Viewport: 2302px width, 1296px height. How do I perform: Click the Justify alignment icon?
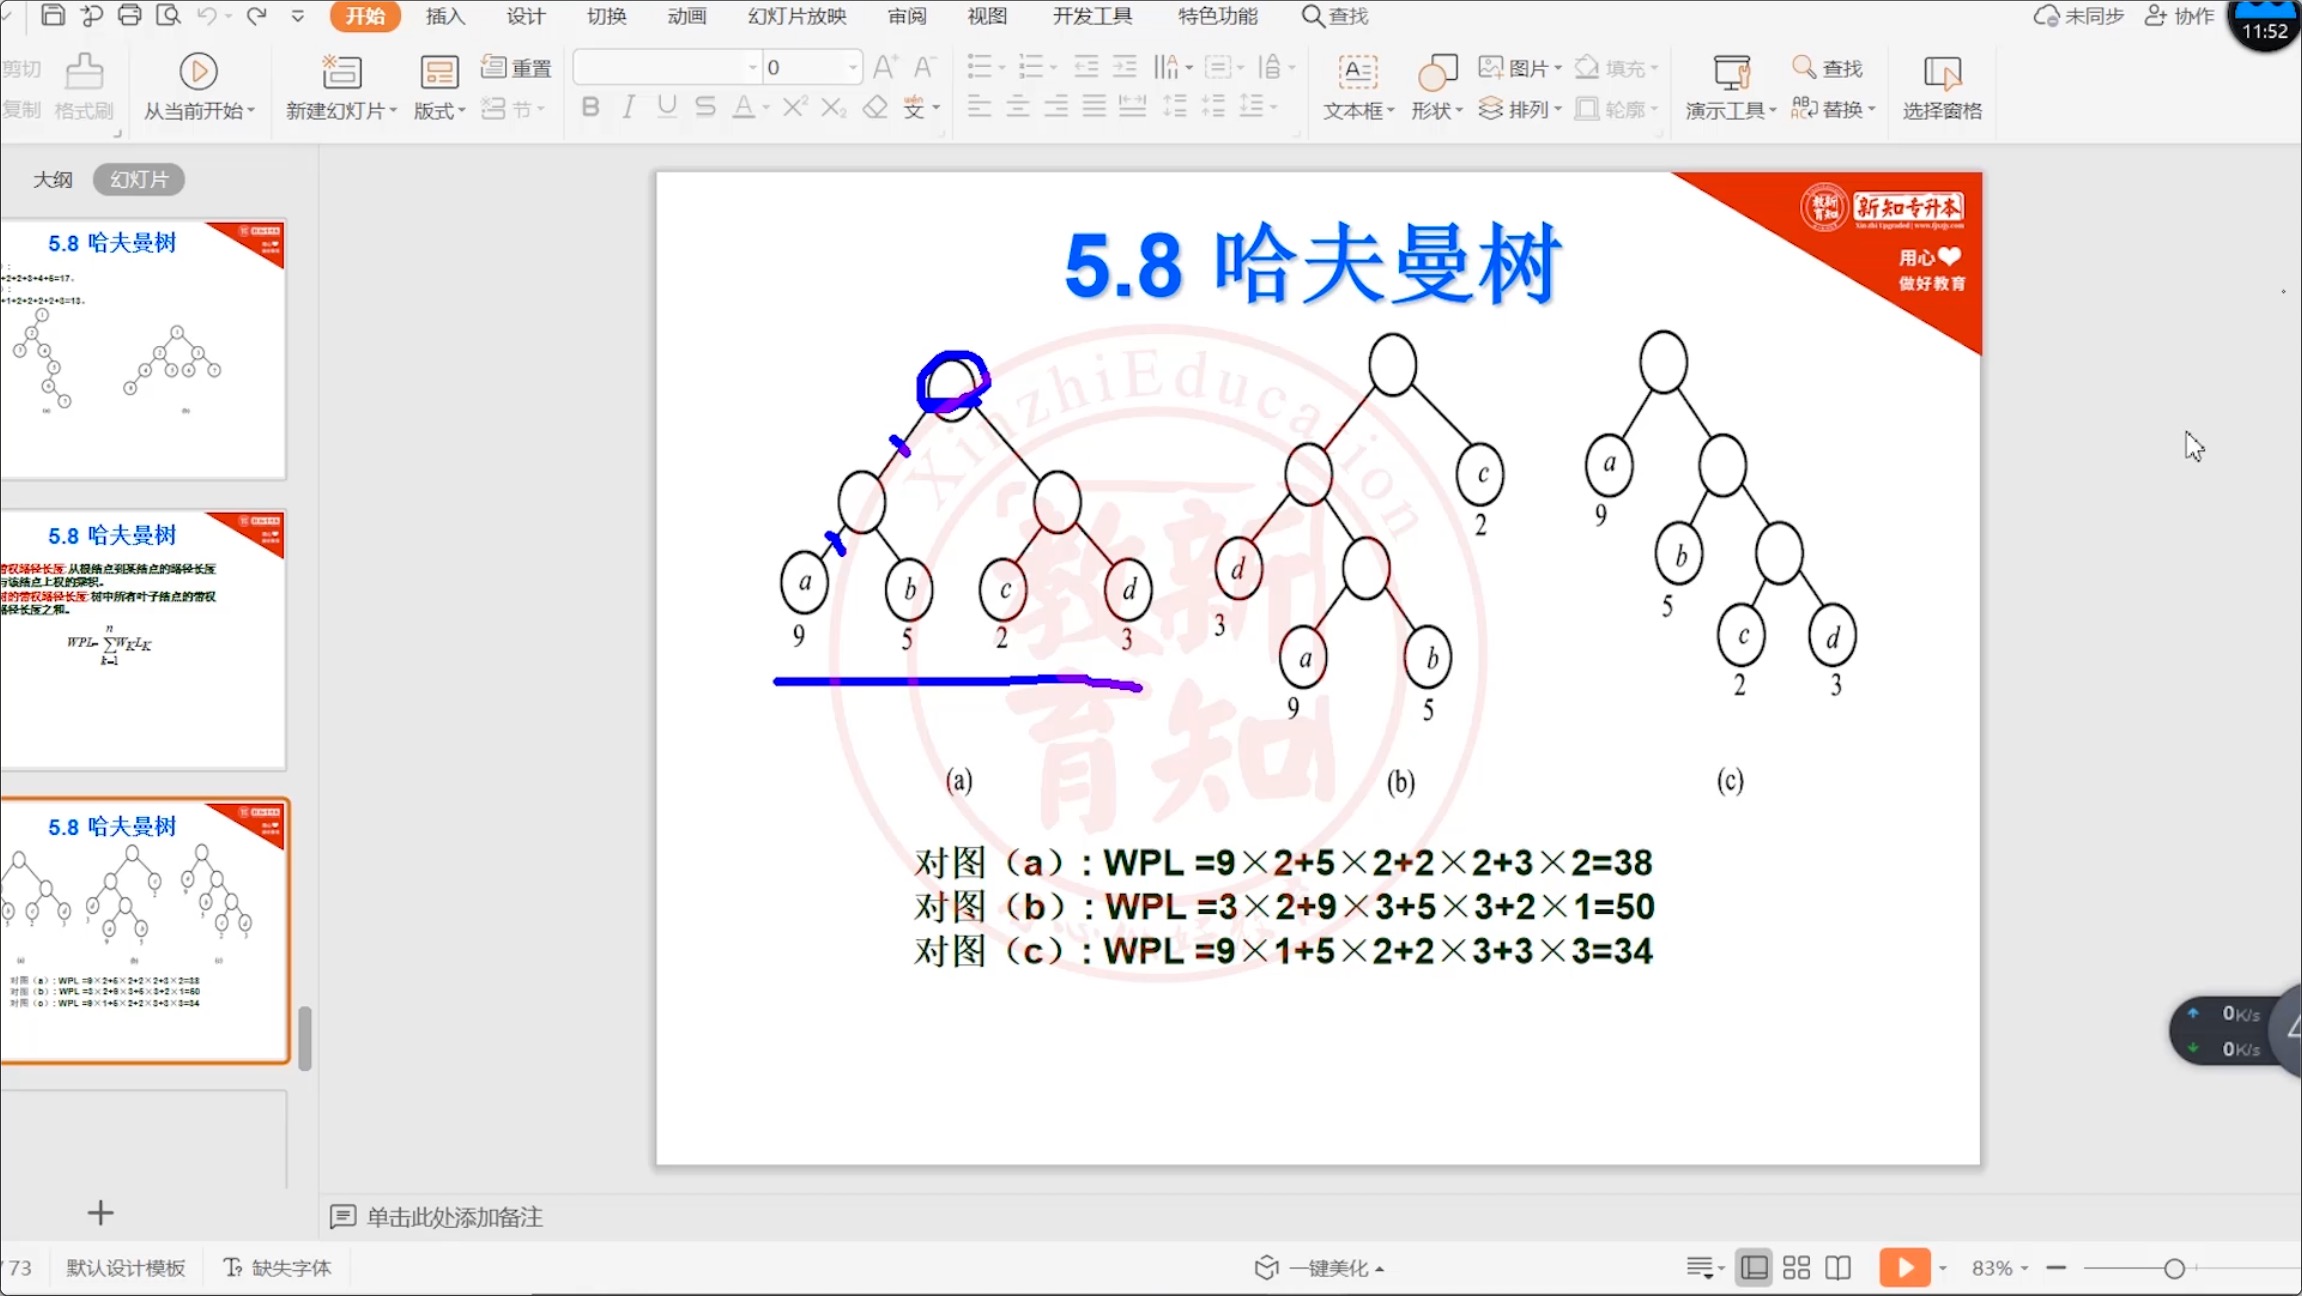click(x=1094, y=106)
